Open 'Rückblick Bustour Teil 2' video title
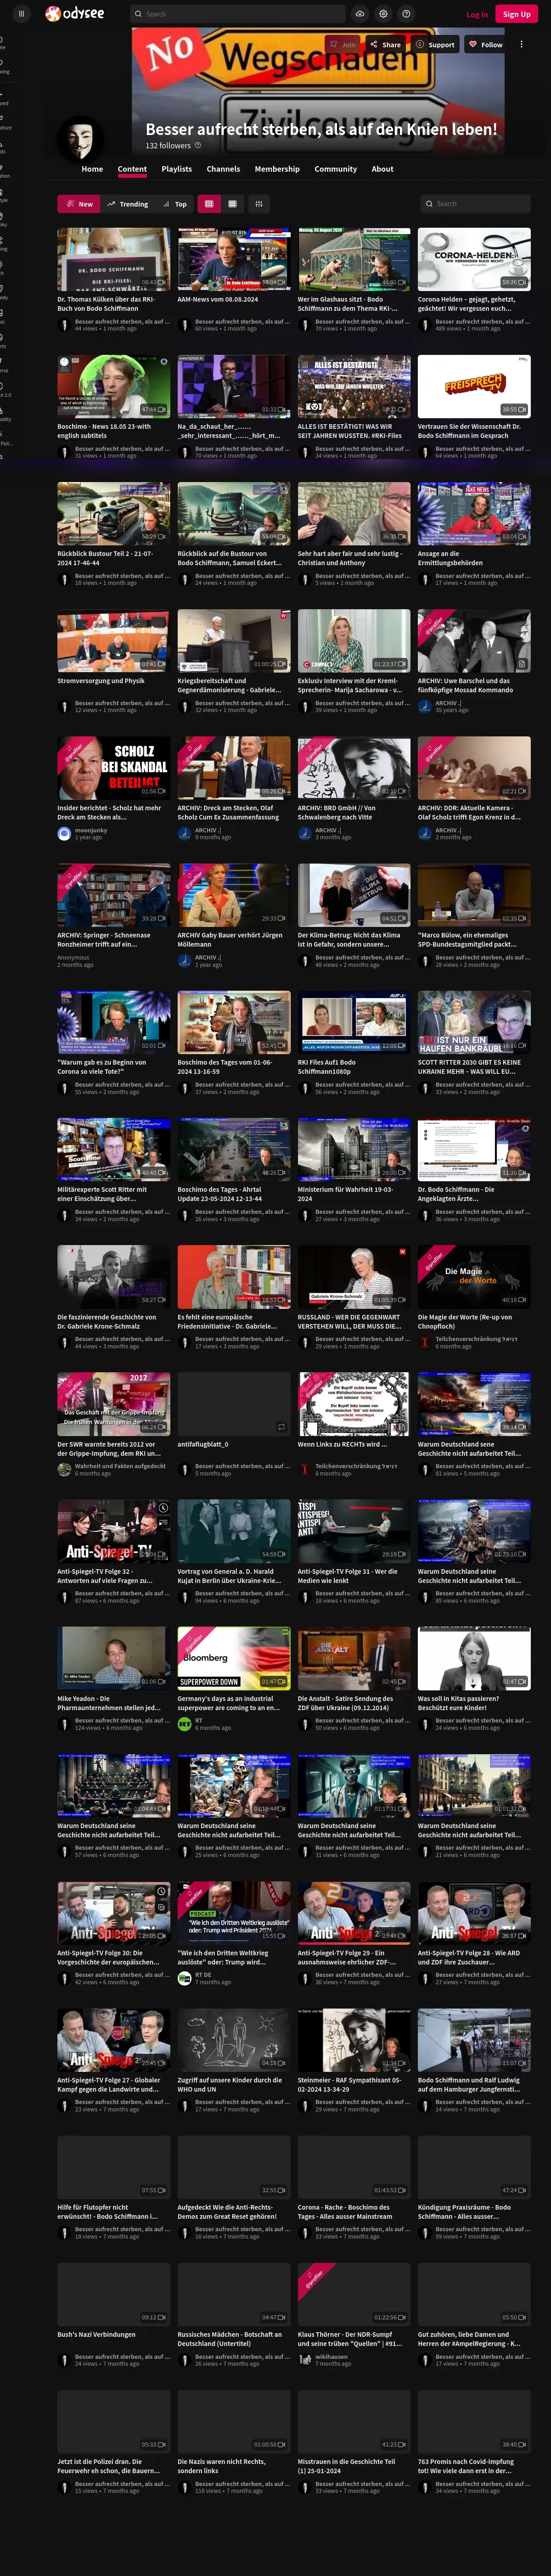This screenshot has height=2576, width=551. pos(105,558)
